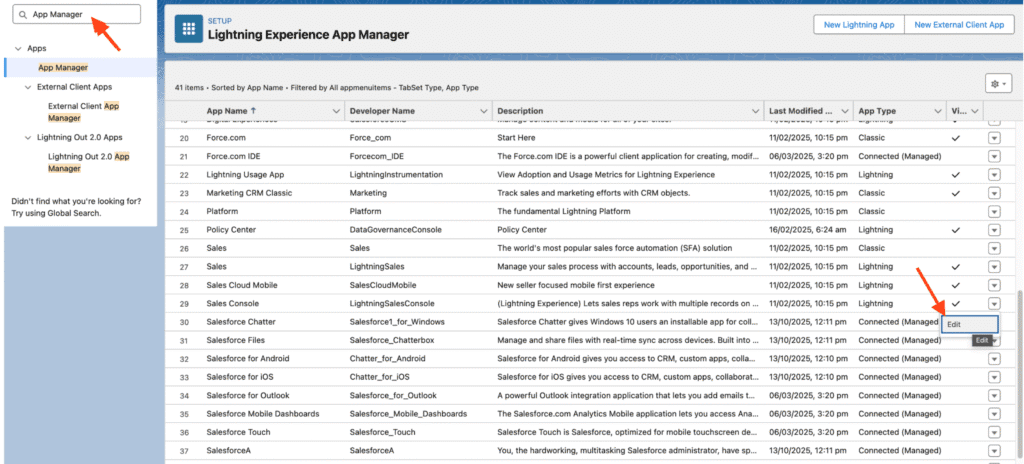Click the DataGovernanceConsole developer name
Screen dimensions: 1024x464
(396, 230)
